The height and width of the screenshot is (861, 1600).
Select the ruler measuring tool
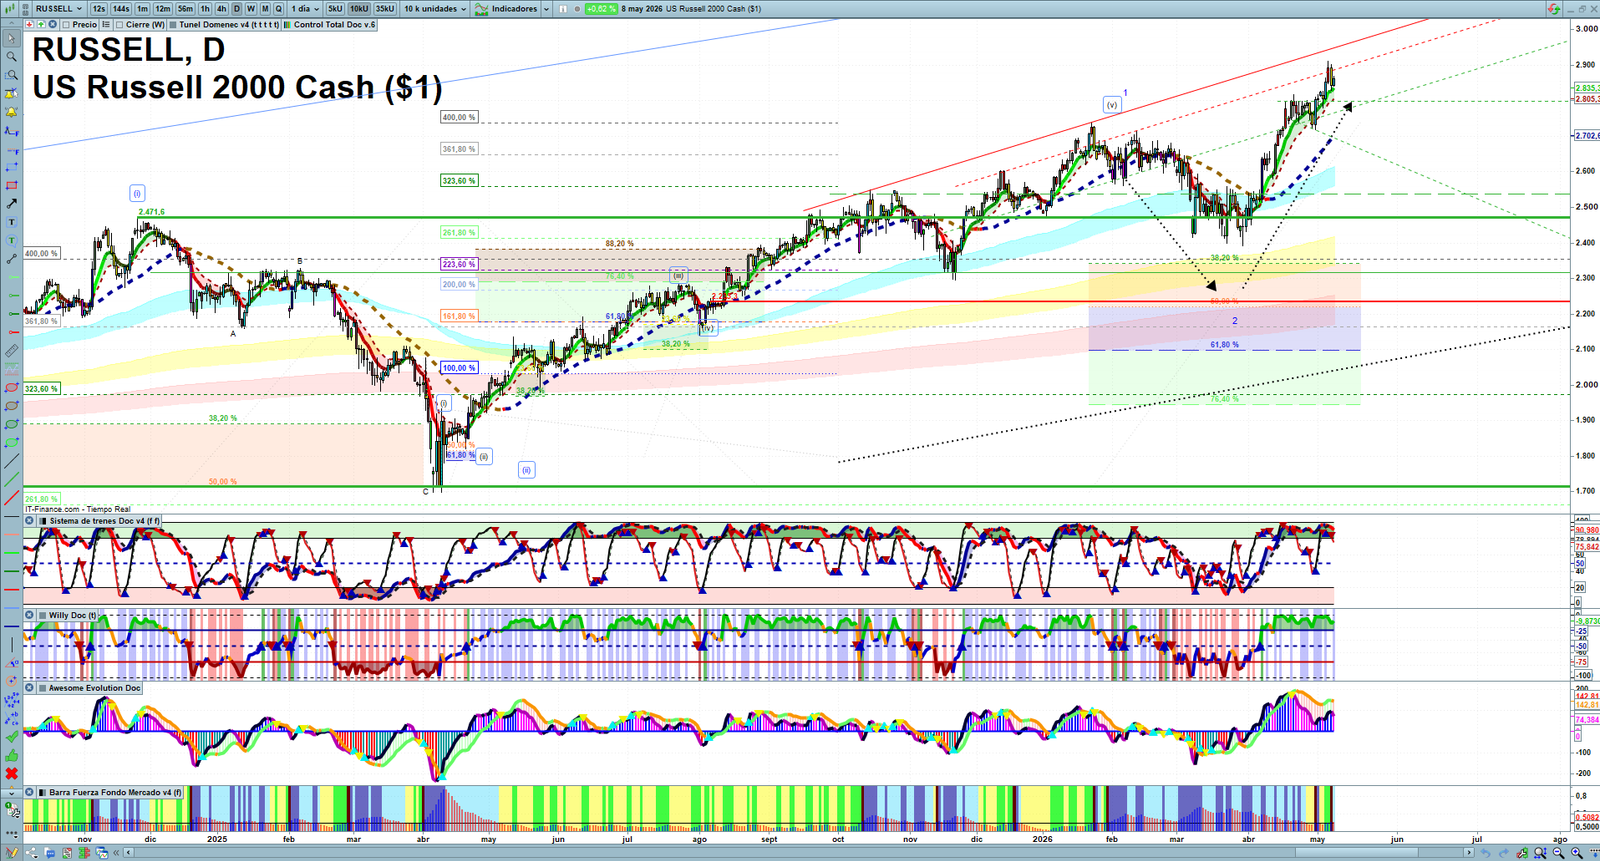(12, 351)
